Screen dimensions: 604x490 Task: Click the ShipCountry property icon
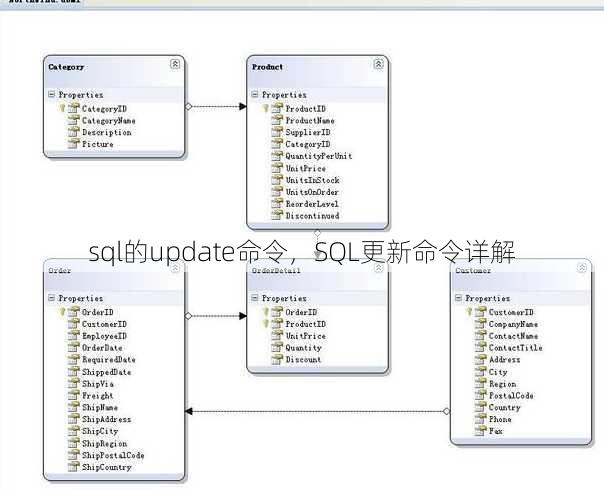pos(73,467)
